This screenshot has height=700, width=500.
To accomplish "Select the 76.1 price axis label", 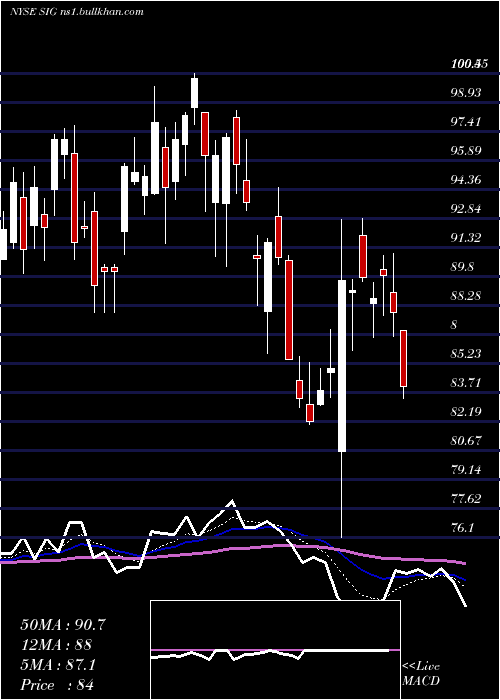I will (463, 528).
